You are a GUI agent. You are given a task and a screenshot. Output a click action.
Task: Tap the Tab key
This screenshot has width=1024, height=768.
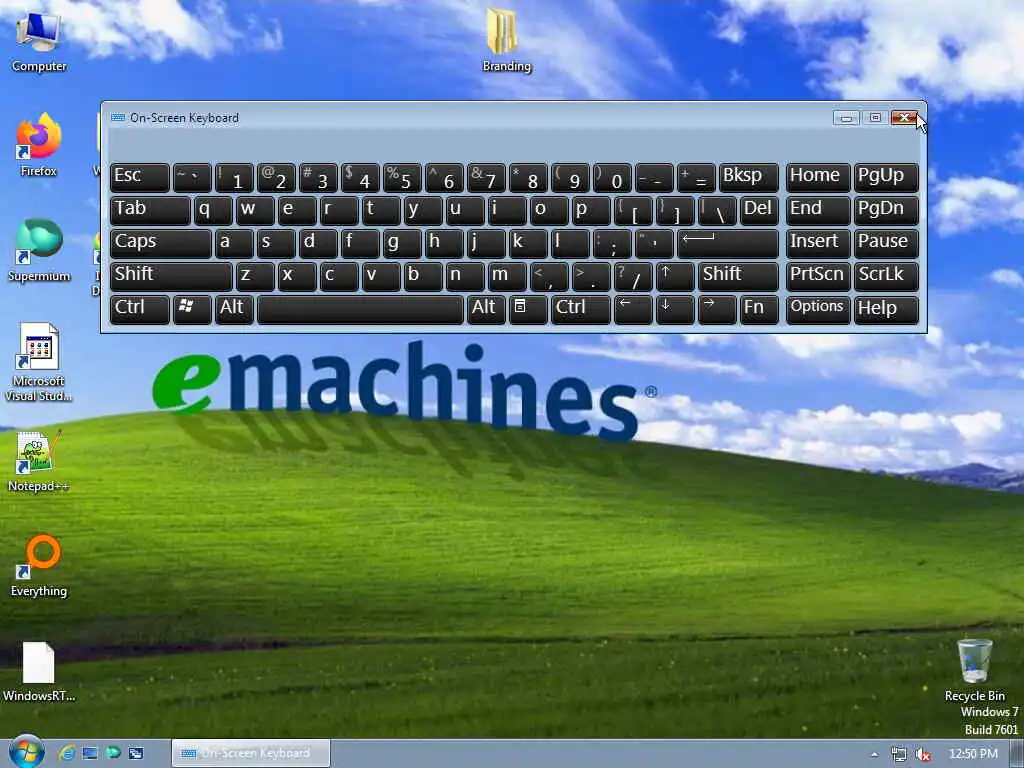coord(150,211)
